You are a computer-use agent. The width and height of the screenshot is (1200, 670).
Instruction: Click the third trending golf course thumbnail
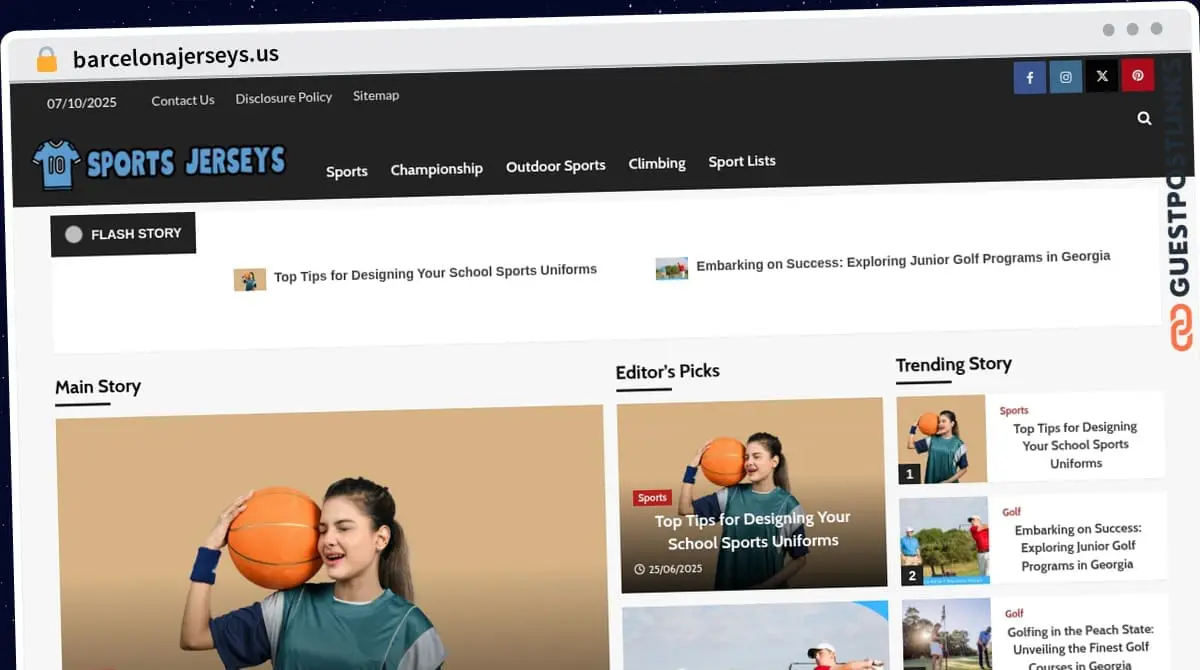(x=947, y=635)
